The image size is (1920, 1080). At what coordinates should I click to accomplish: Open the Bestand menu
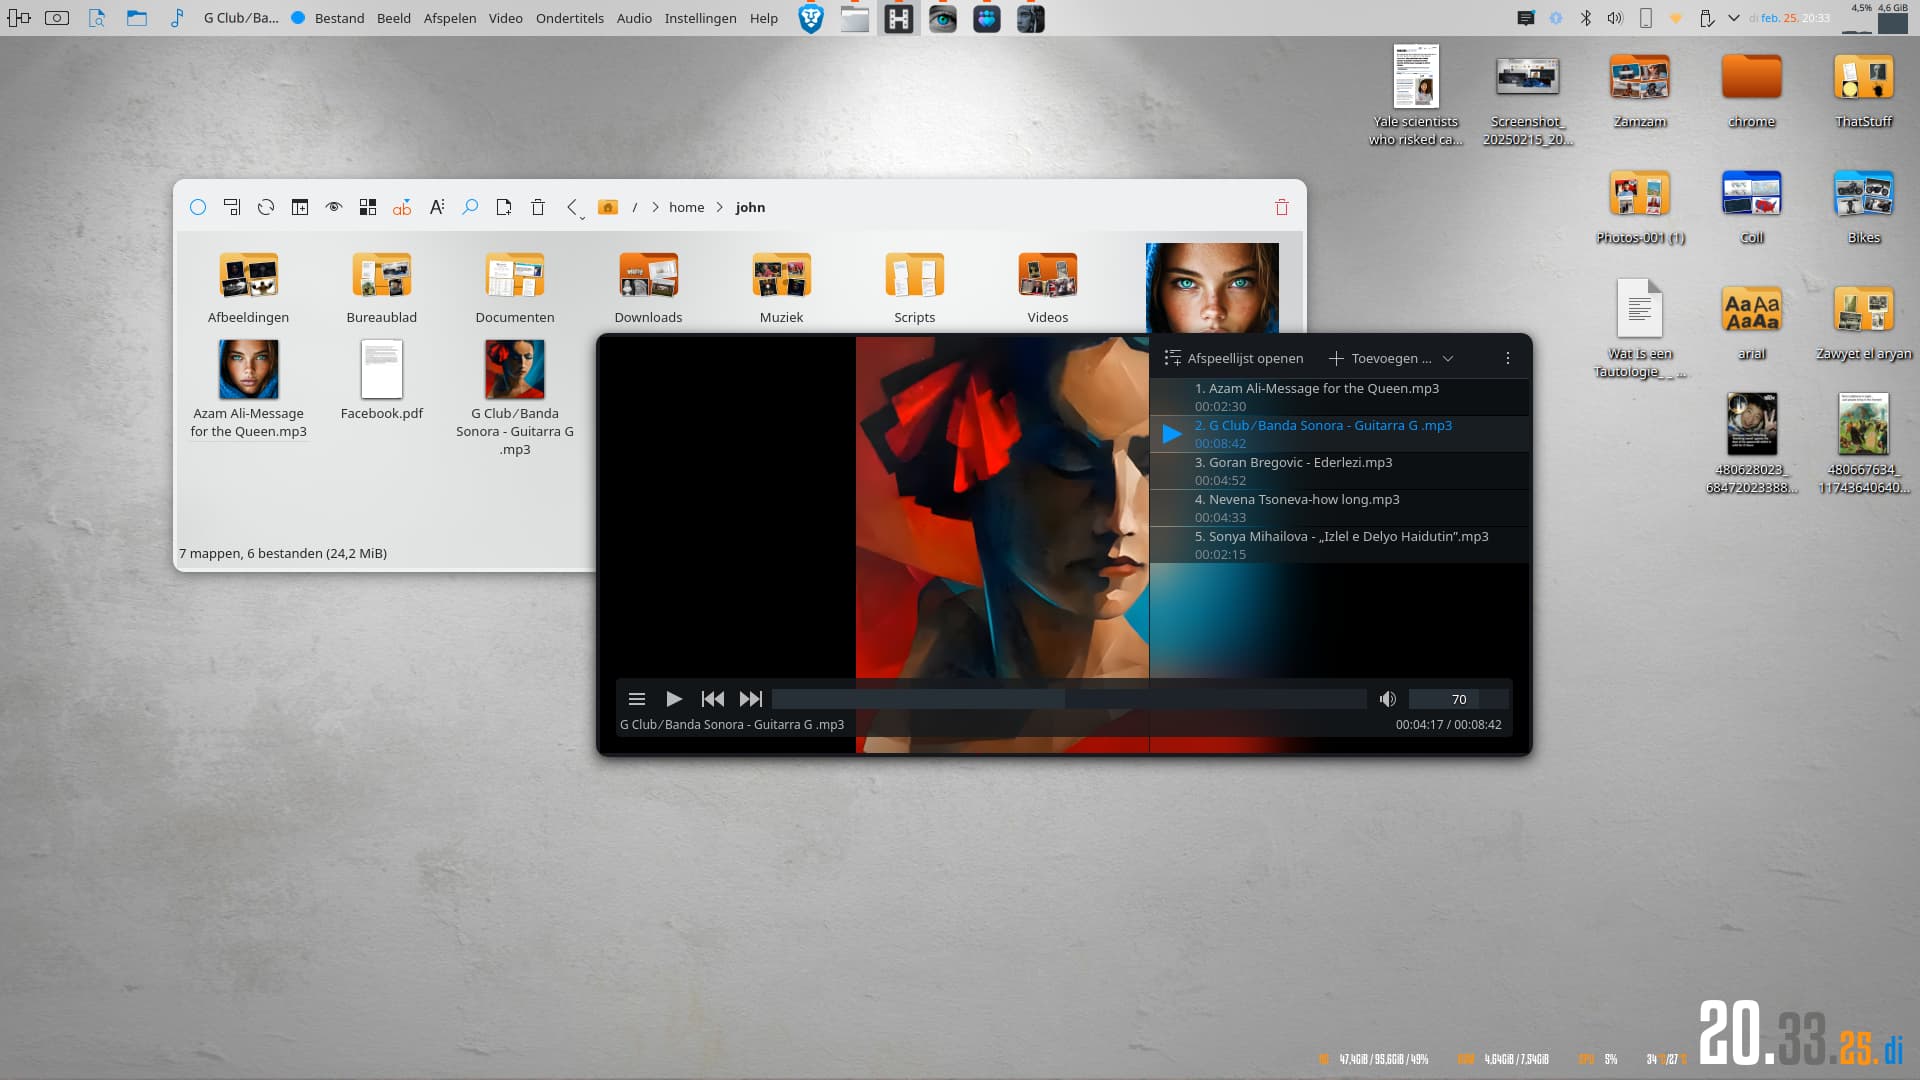coord(339,18)
